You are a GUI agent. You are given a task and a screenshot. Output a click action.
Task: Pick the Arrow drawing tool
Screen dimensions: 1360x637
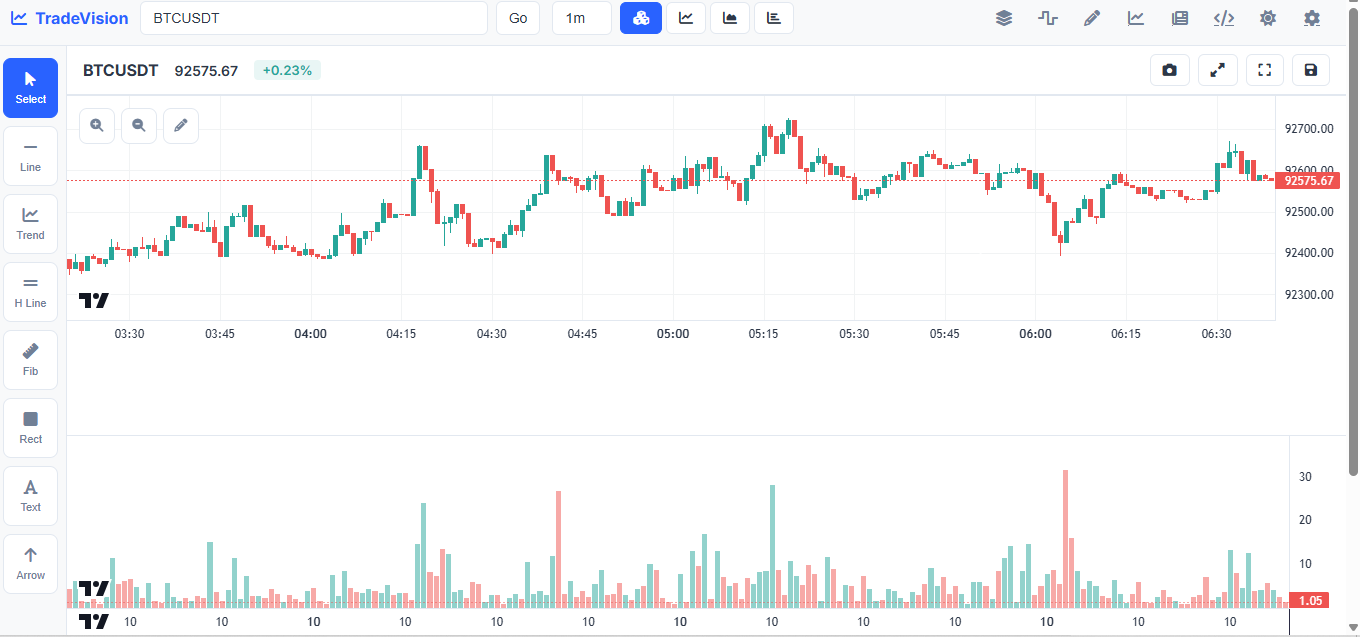pyautogui.click(x=30, y=562)
